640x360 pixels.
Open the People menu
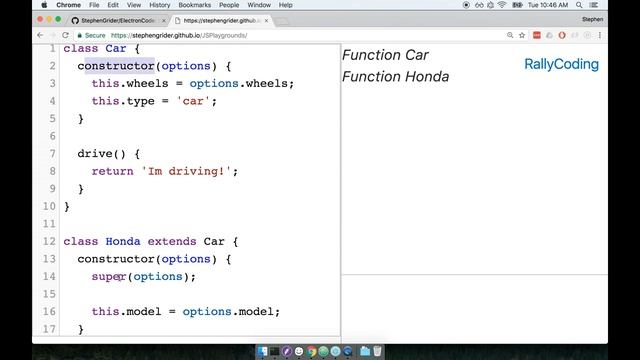pyautogui.click(x=229, y=5)
